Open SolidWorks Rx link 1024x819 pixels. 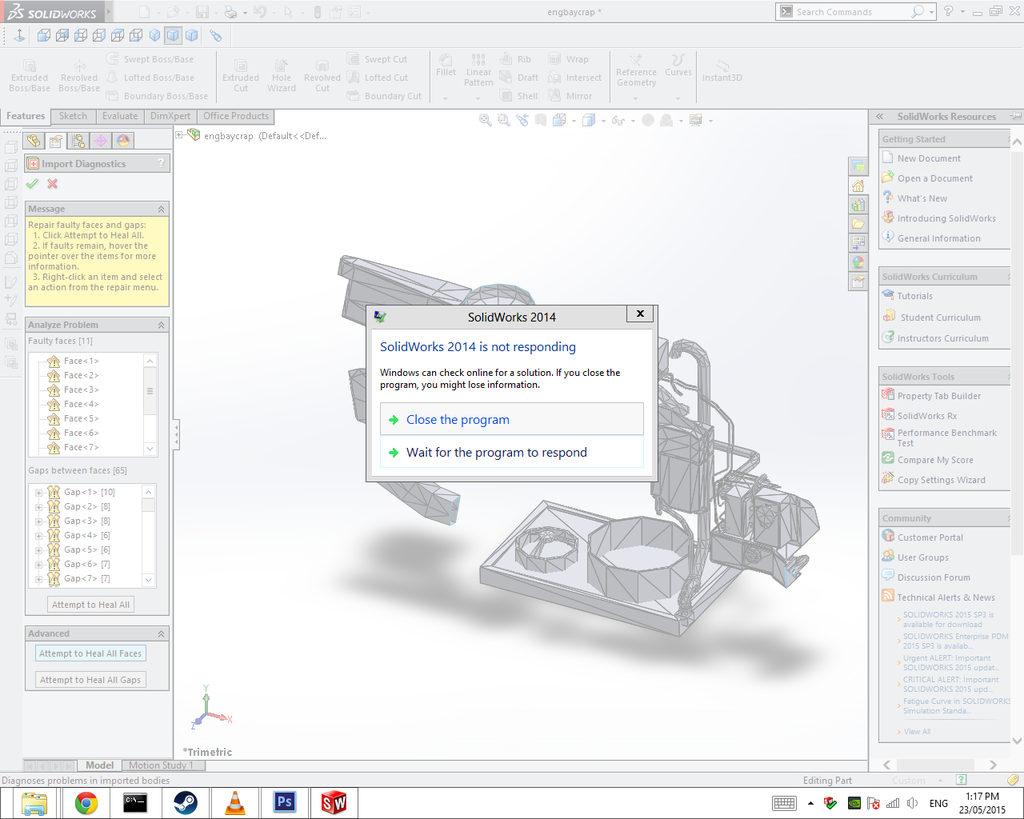pos(919,415)
